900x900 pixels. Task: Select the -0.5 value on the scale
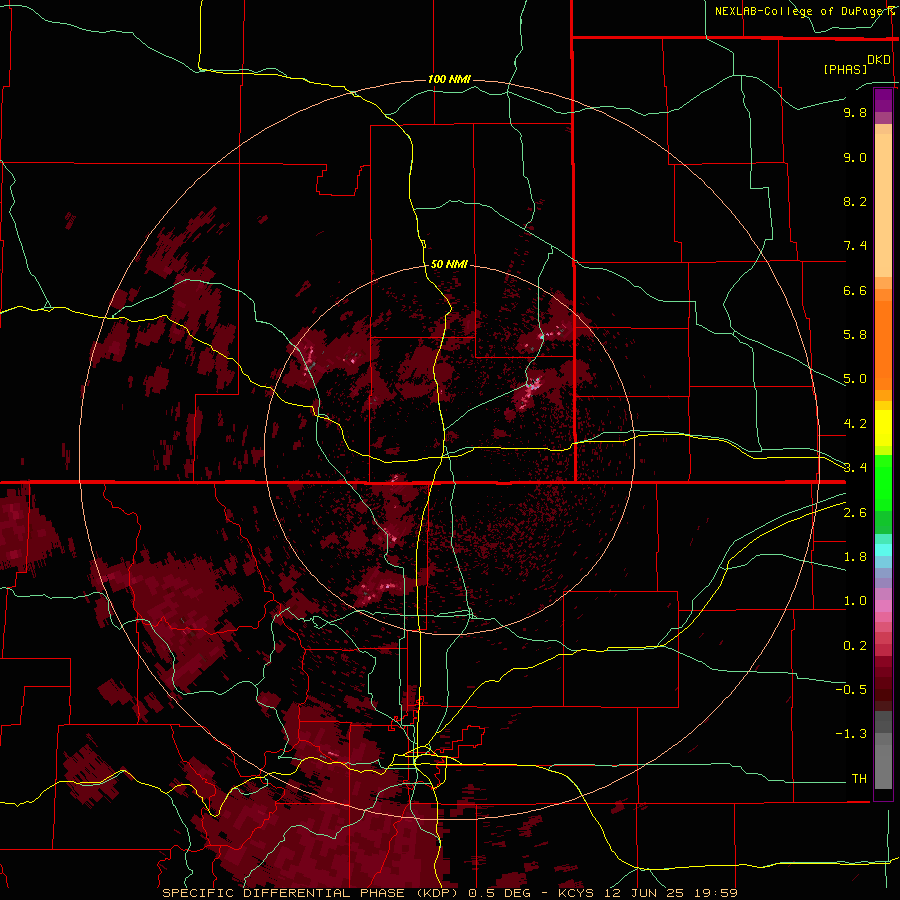click(851, 690)
